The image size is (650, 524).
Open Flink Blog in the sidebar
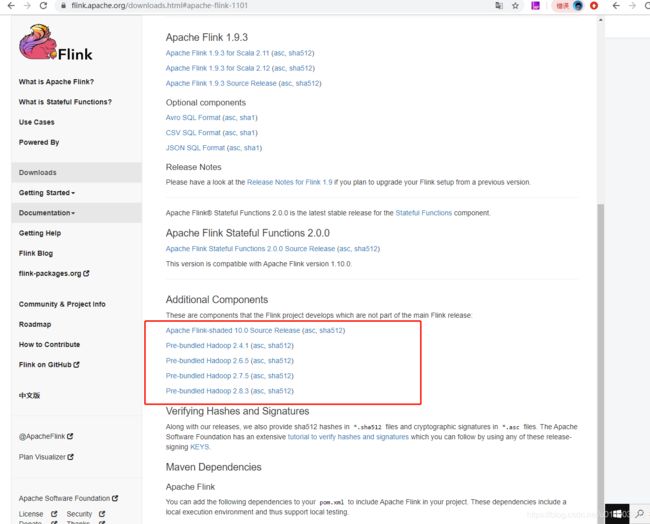click(x=36, y=253)
